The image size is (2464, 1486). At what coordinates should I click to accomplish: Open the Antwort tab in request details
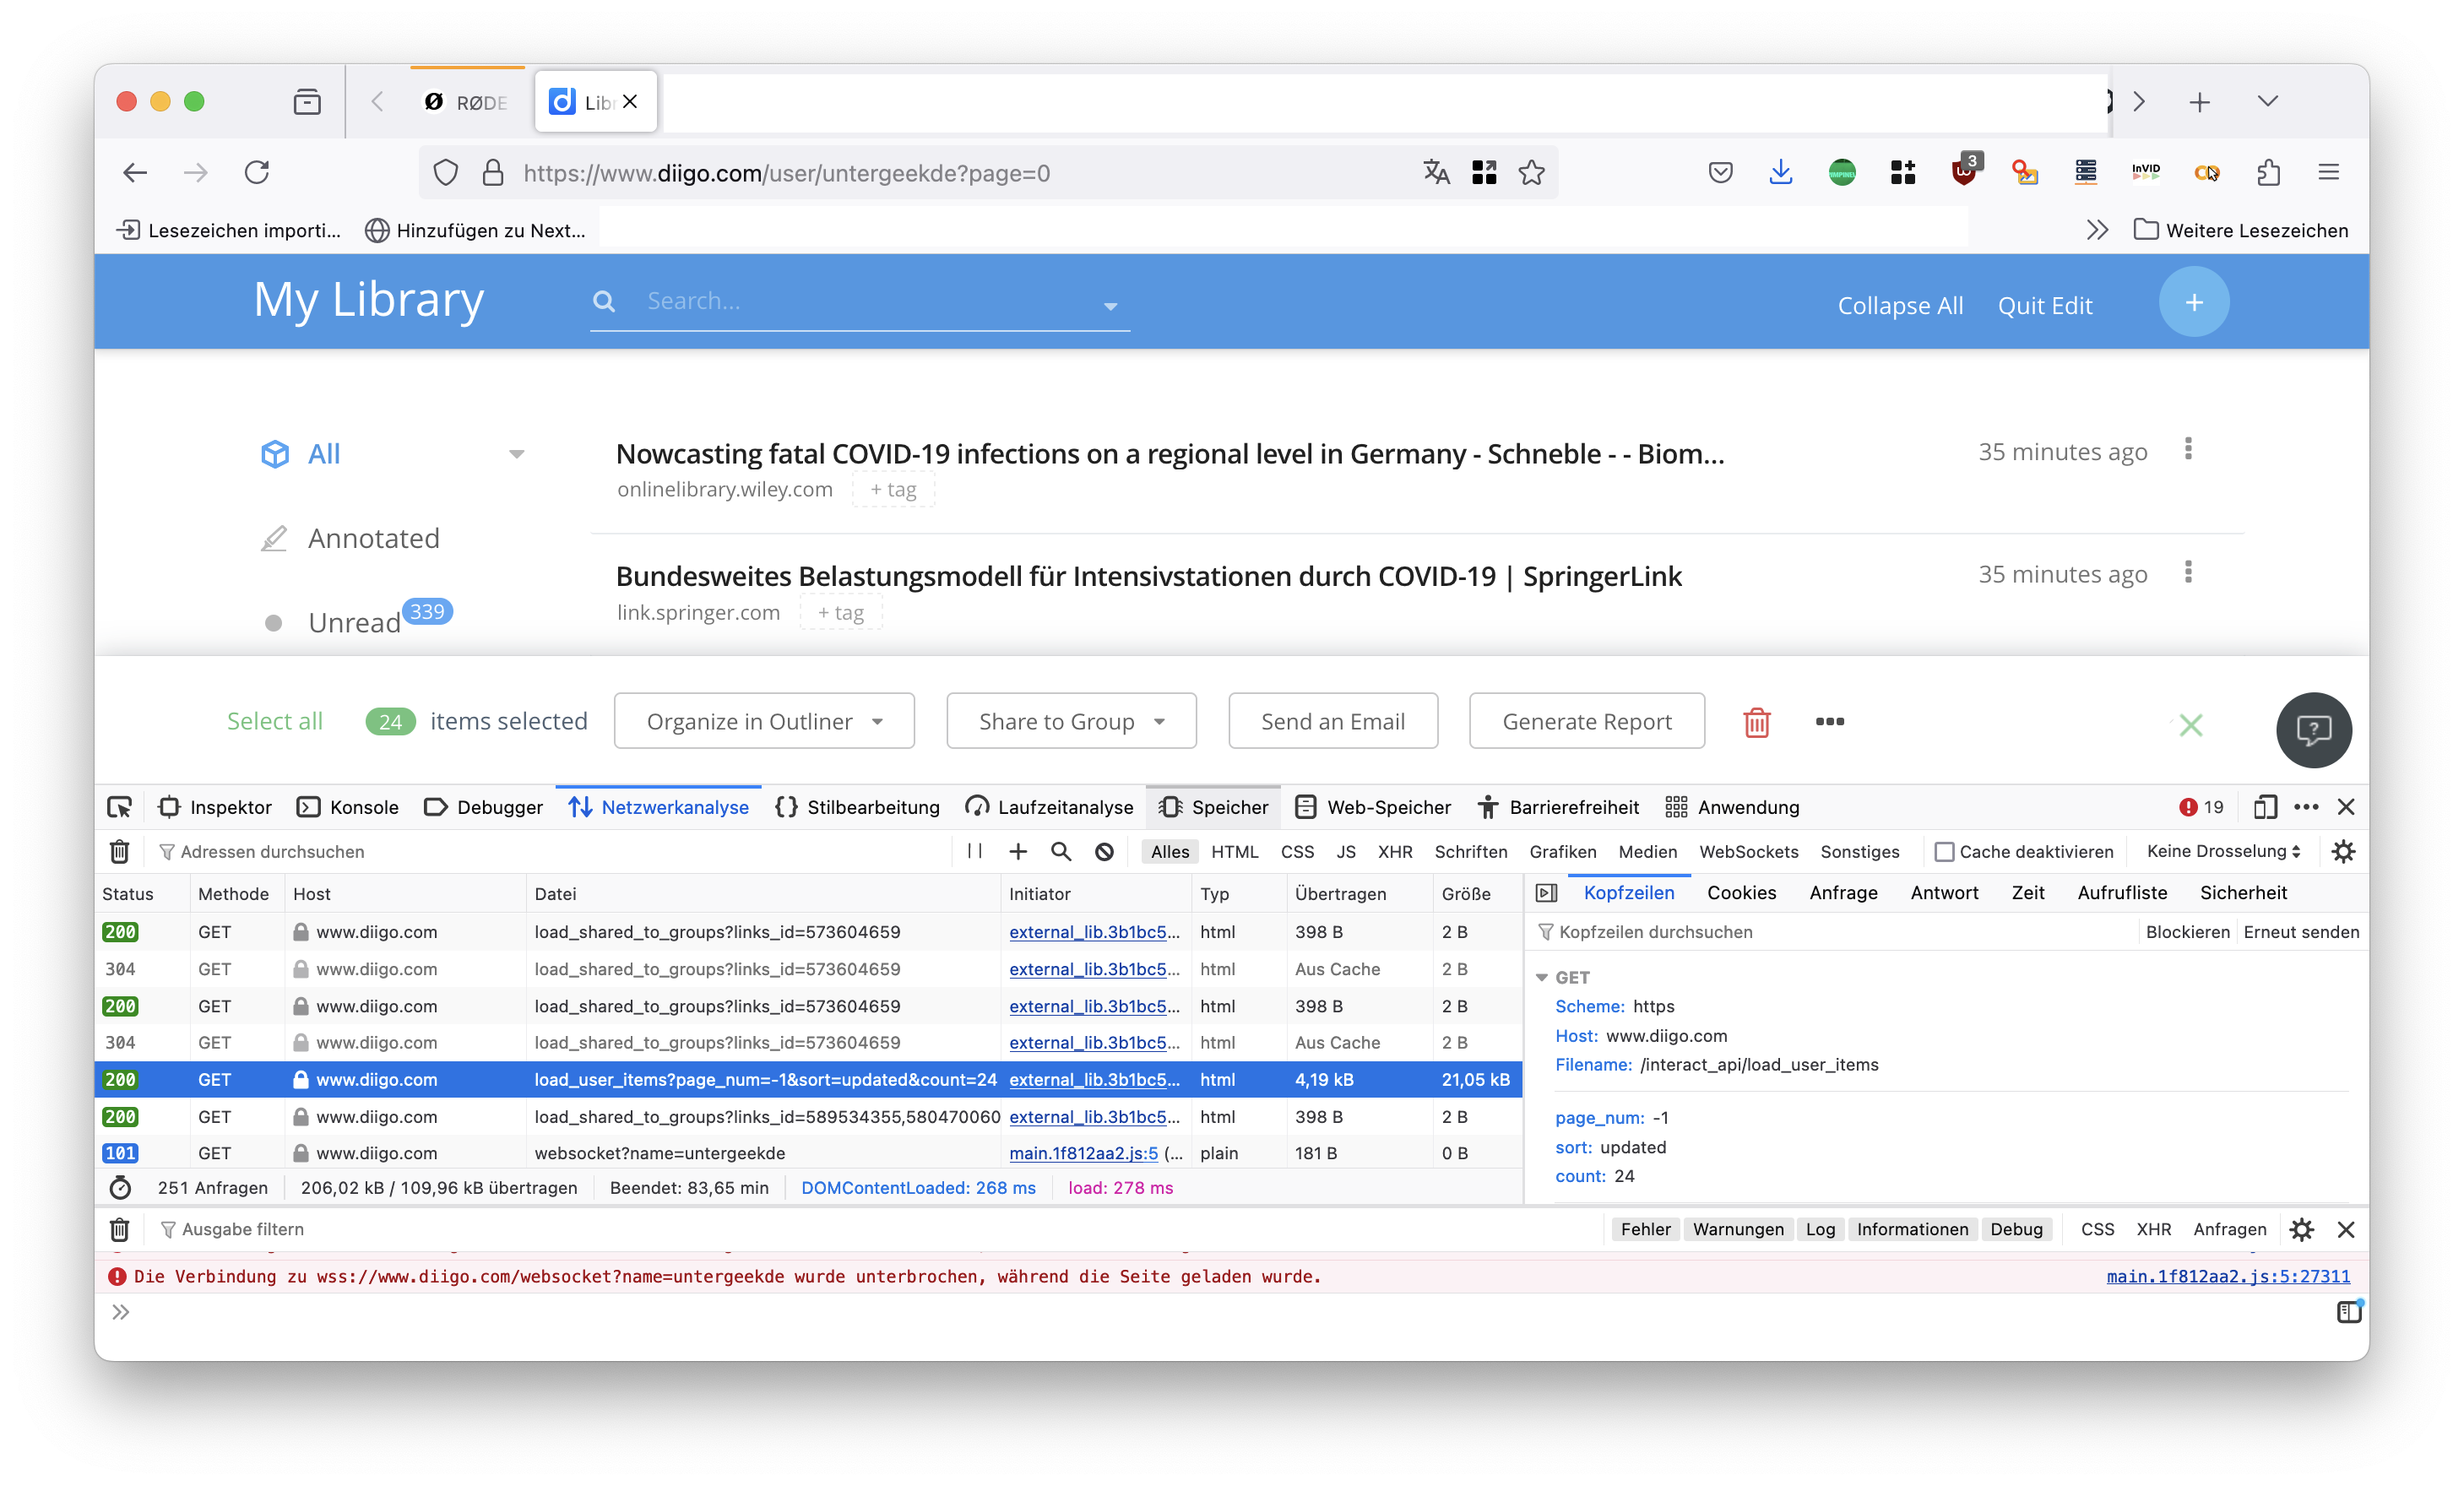[1944, 892]
